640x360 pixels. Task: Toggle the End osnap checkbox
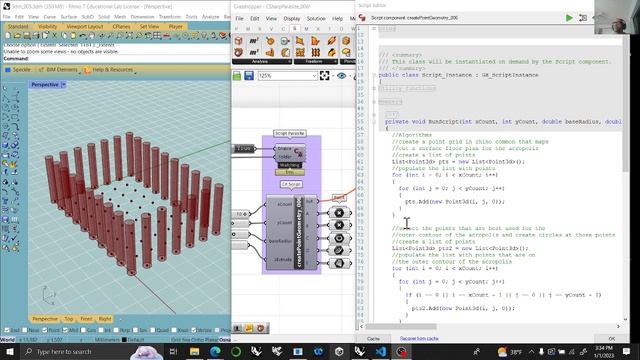(x=7, y=330)
